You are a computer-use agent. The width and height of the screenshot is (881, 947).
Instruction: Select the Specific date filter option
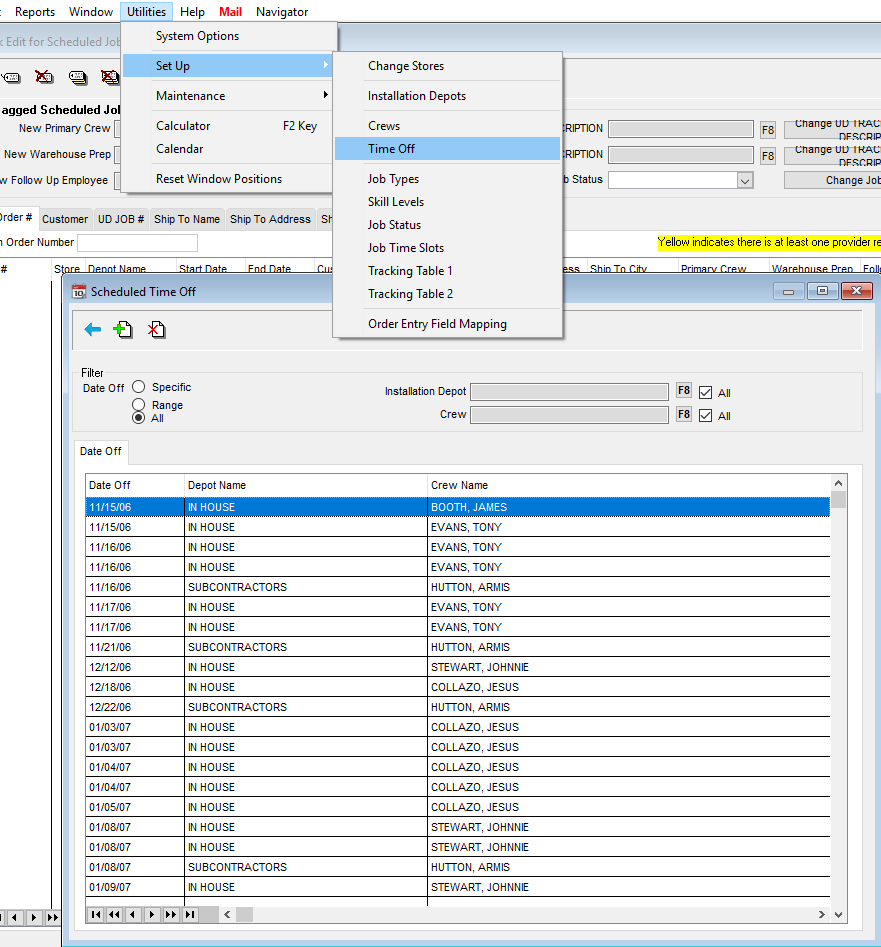point(138,387)
